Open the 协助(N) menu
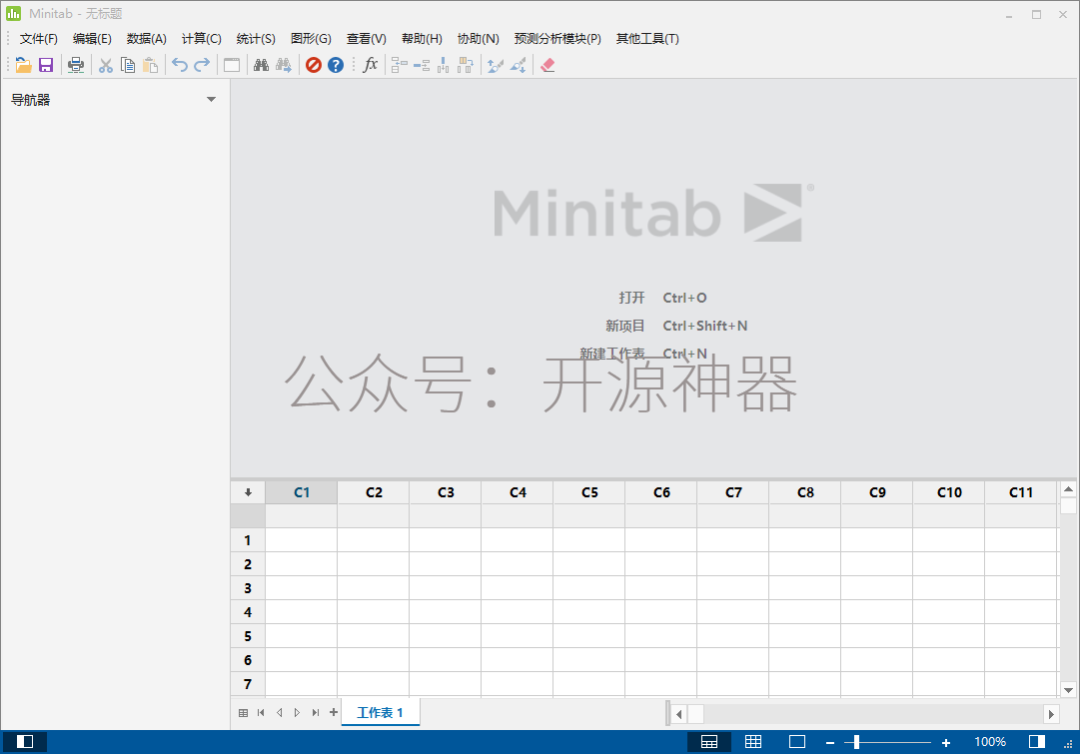 point(478,39)
